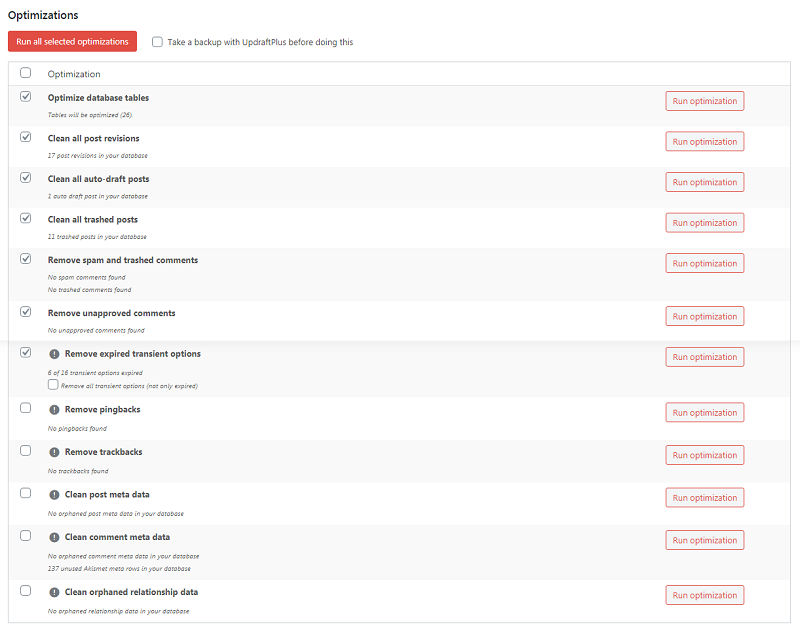Uncheck Remove expired transient options
This screenshot has height=633, width=800.
[x=26, y=352]
